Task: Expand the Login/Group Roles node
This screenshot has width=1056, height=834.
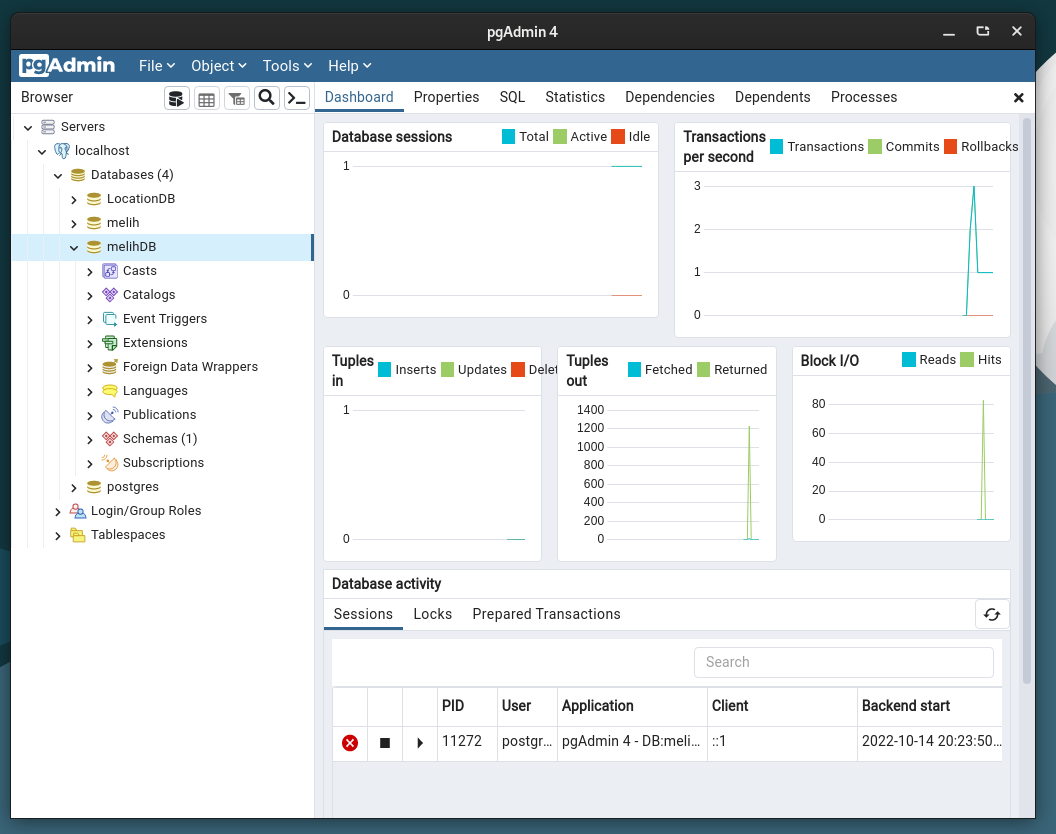Action: click(x=58, y=512)
